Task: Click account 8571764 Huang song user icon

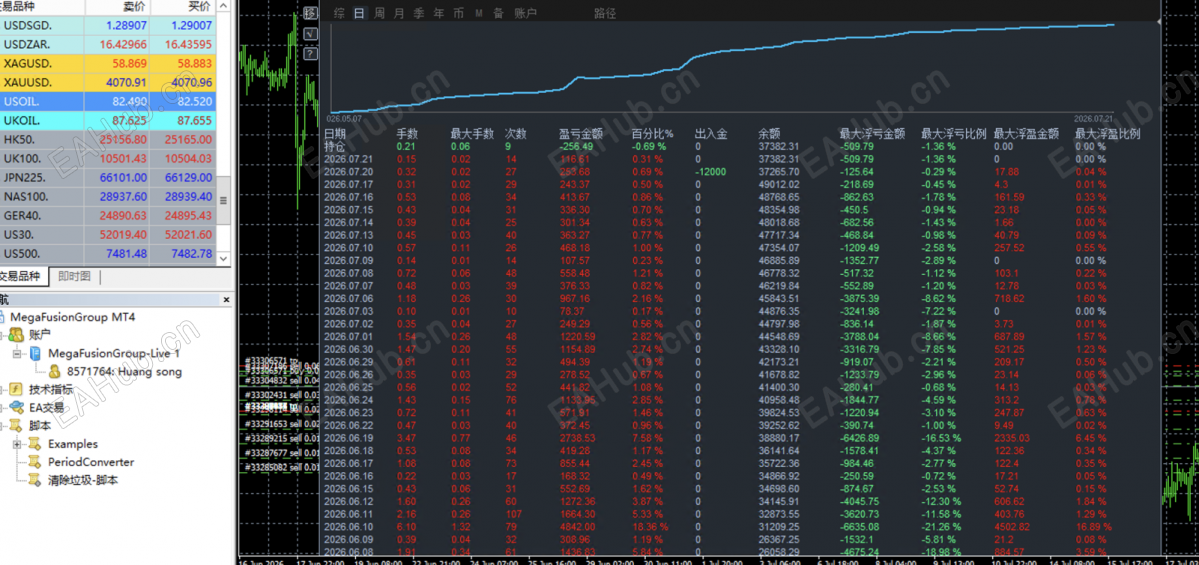Action: pos(54,372)
